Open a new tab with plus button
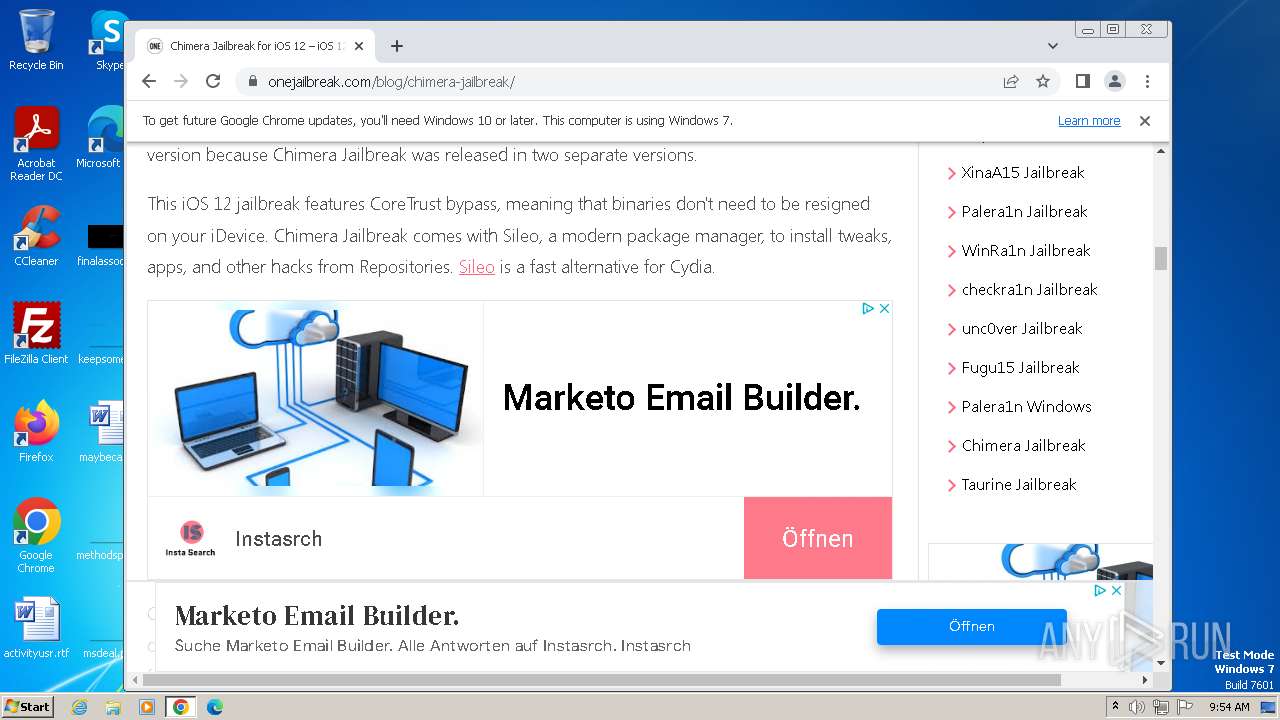1280x720 pixels. [397, 46]
